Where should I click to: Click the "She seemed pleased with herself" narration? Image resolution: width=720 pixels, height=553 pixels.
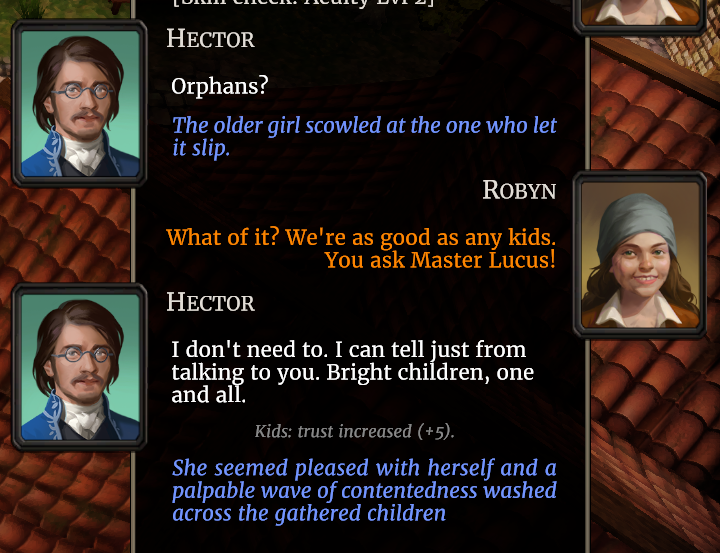pyautogui.click(x=364, y=490)
